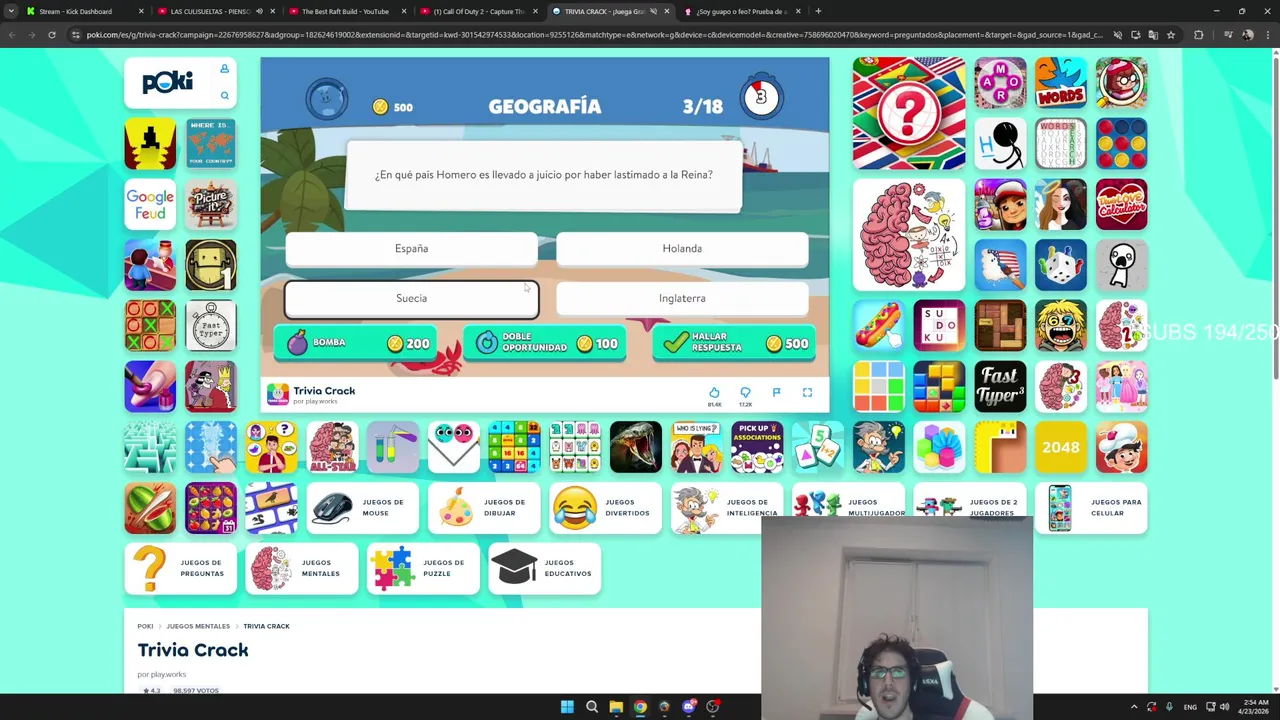Open the Sudoku game tile
This screenshot has width=1280, height=720.
940,326
